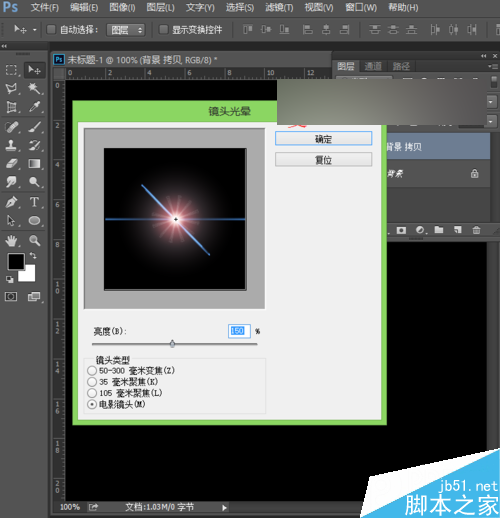The width and height of the screenshot is (500, 518).
Task: Select 35 毫米聚焦 lens type
Action: coord(92,382)
